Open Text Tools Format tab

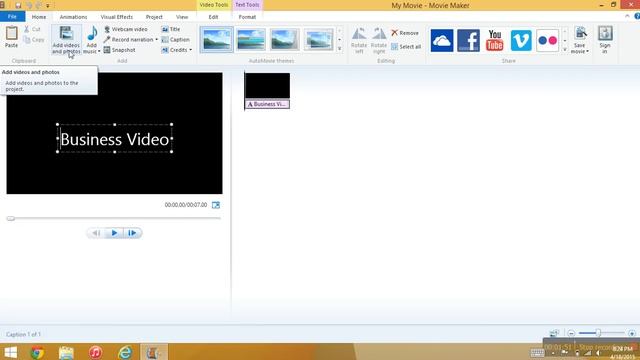247,17
